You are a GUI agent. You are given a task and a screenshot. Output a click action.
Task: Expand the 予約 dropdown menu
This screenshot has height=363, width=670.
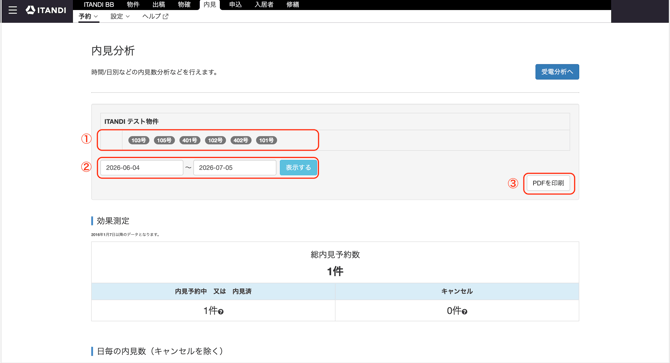(88, 16)
